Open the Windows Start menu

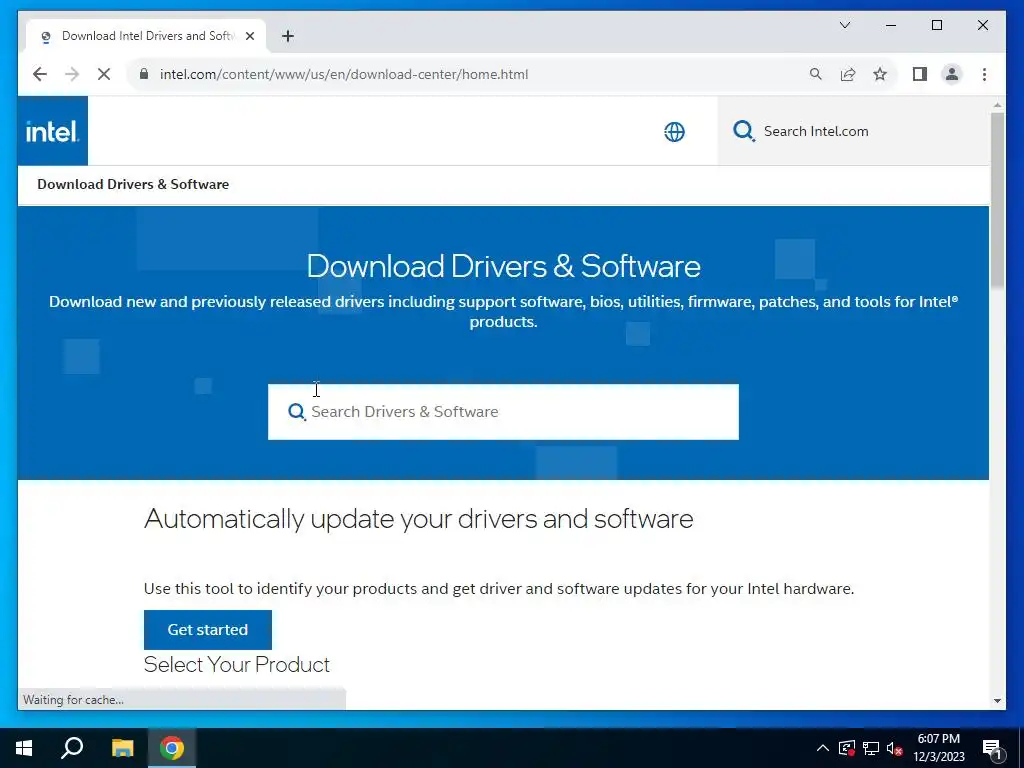coord(24,748)
